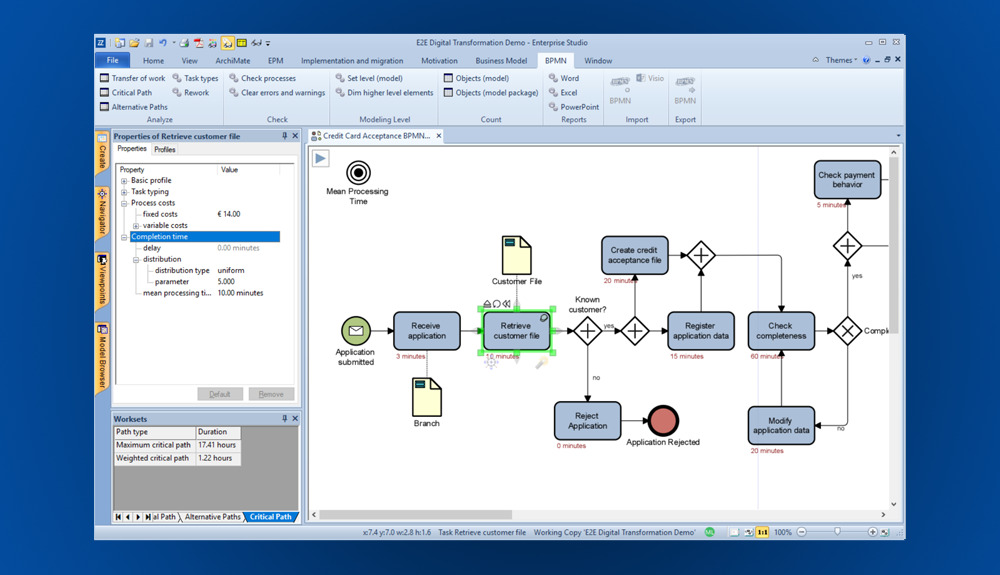Count Objects (model)
The image size is (1000, 575).
pyautogui.click(x=476, y=78)
